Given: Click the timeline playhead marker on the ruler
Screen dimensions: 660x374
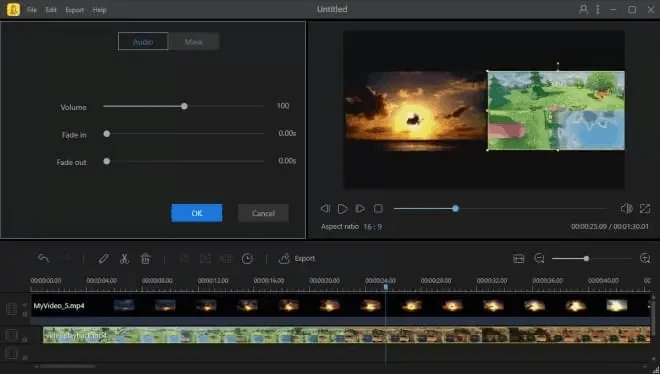Looking at the screenshot, I should (x=385, y=287).
